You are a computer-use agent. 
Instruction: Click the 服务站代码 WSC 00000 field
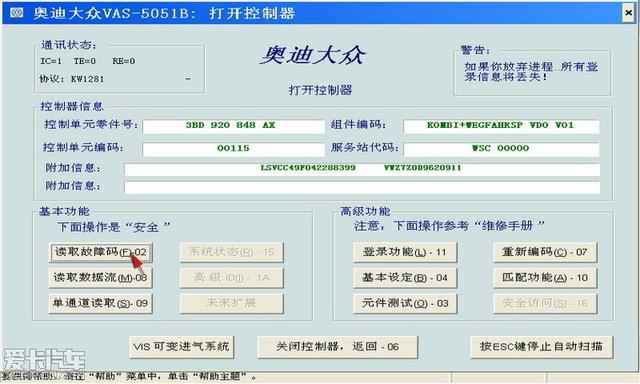click(501, 149)
